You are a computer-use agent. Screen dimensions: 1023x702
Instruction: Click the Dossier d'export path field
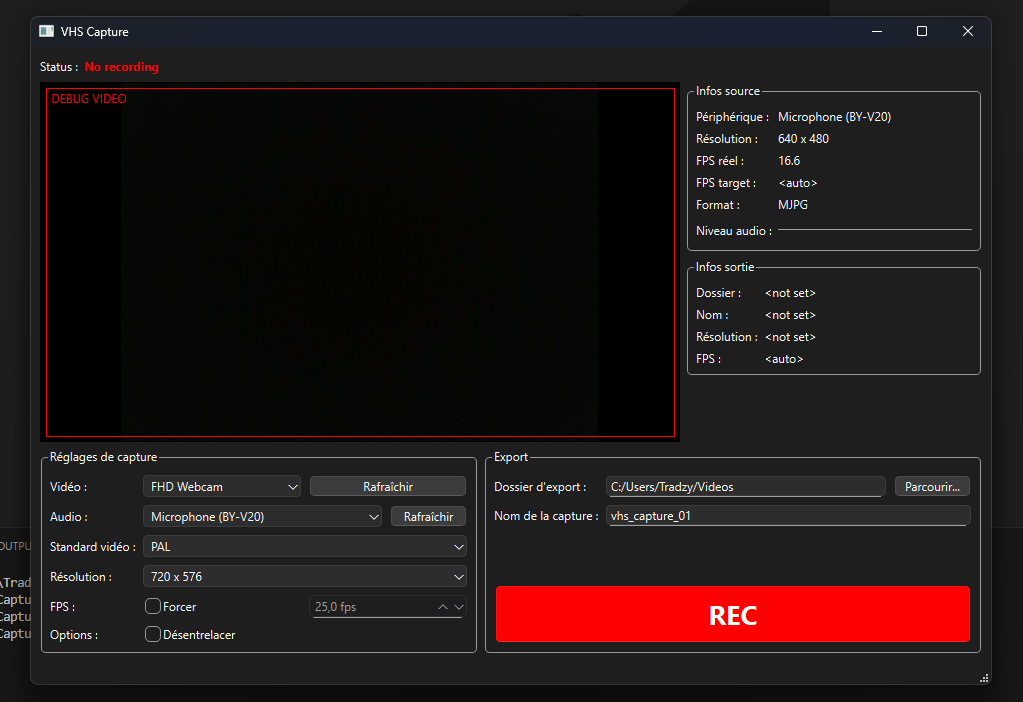pyautogui.click(x=746, y=487)
